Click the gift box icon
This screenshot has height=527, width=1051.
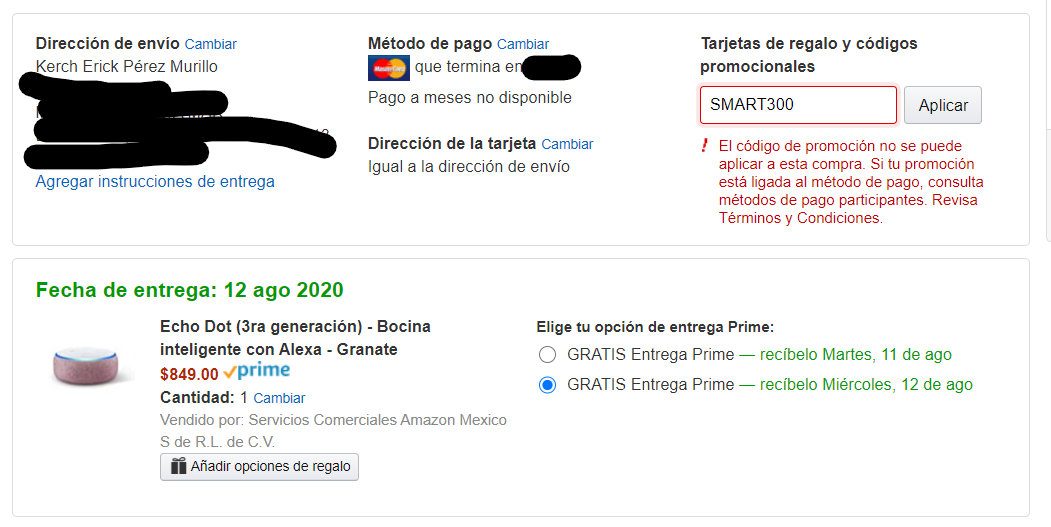(x=179, y=467)
